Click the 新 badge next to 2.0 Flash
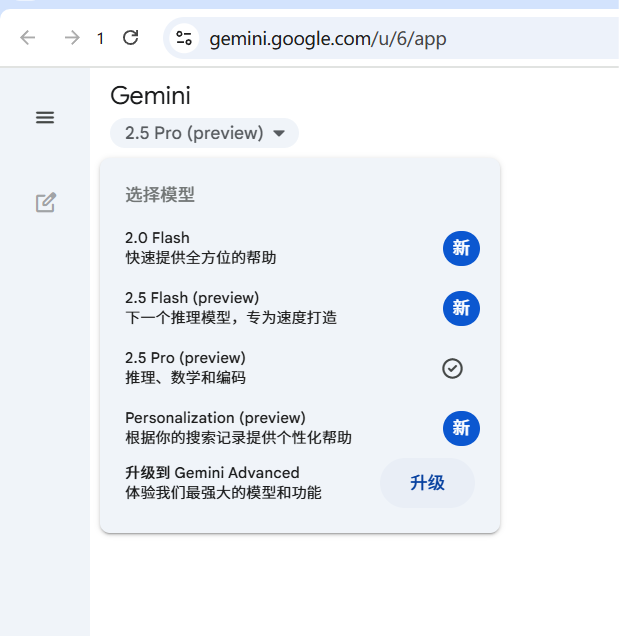Image resolution: width=619 pixels, height=636 pixels. [x=461, y=248]
